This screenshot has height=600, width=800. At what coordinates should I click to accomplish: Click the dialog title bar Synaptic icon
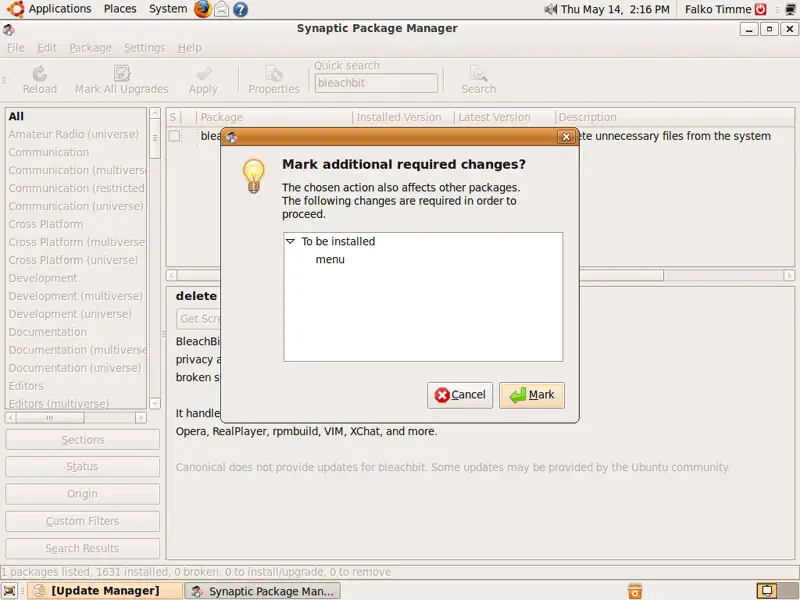(x=232, y=137)
